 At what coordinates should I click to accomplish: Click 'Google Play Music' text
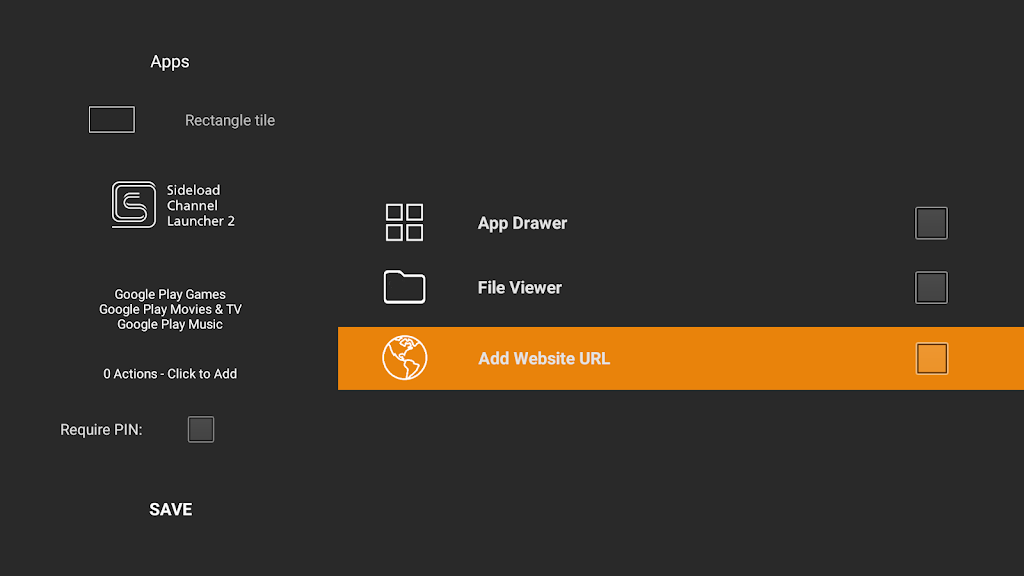[170, 325]
